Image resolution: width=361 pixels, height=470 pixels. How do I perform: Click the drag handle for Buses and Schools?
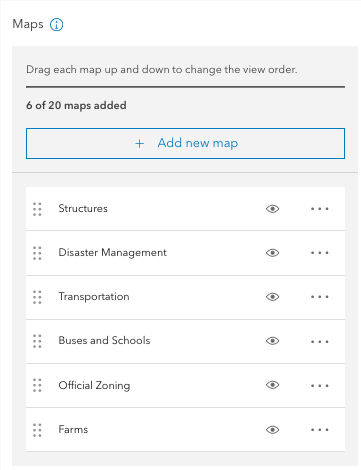(x=37, y=341)
